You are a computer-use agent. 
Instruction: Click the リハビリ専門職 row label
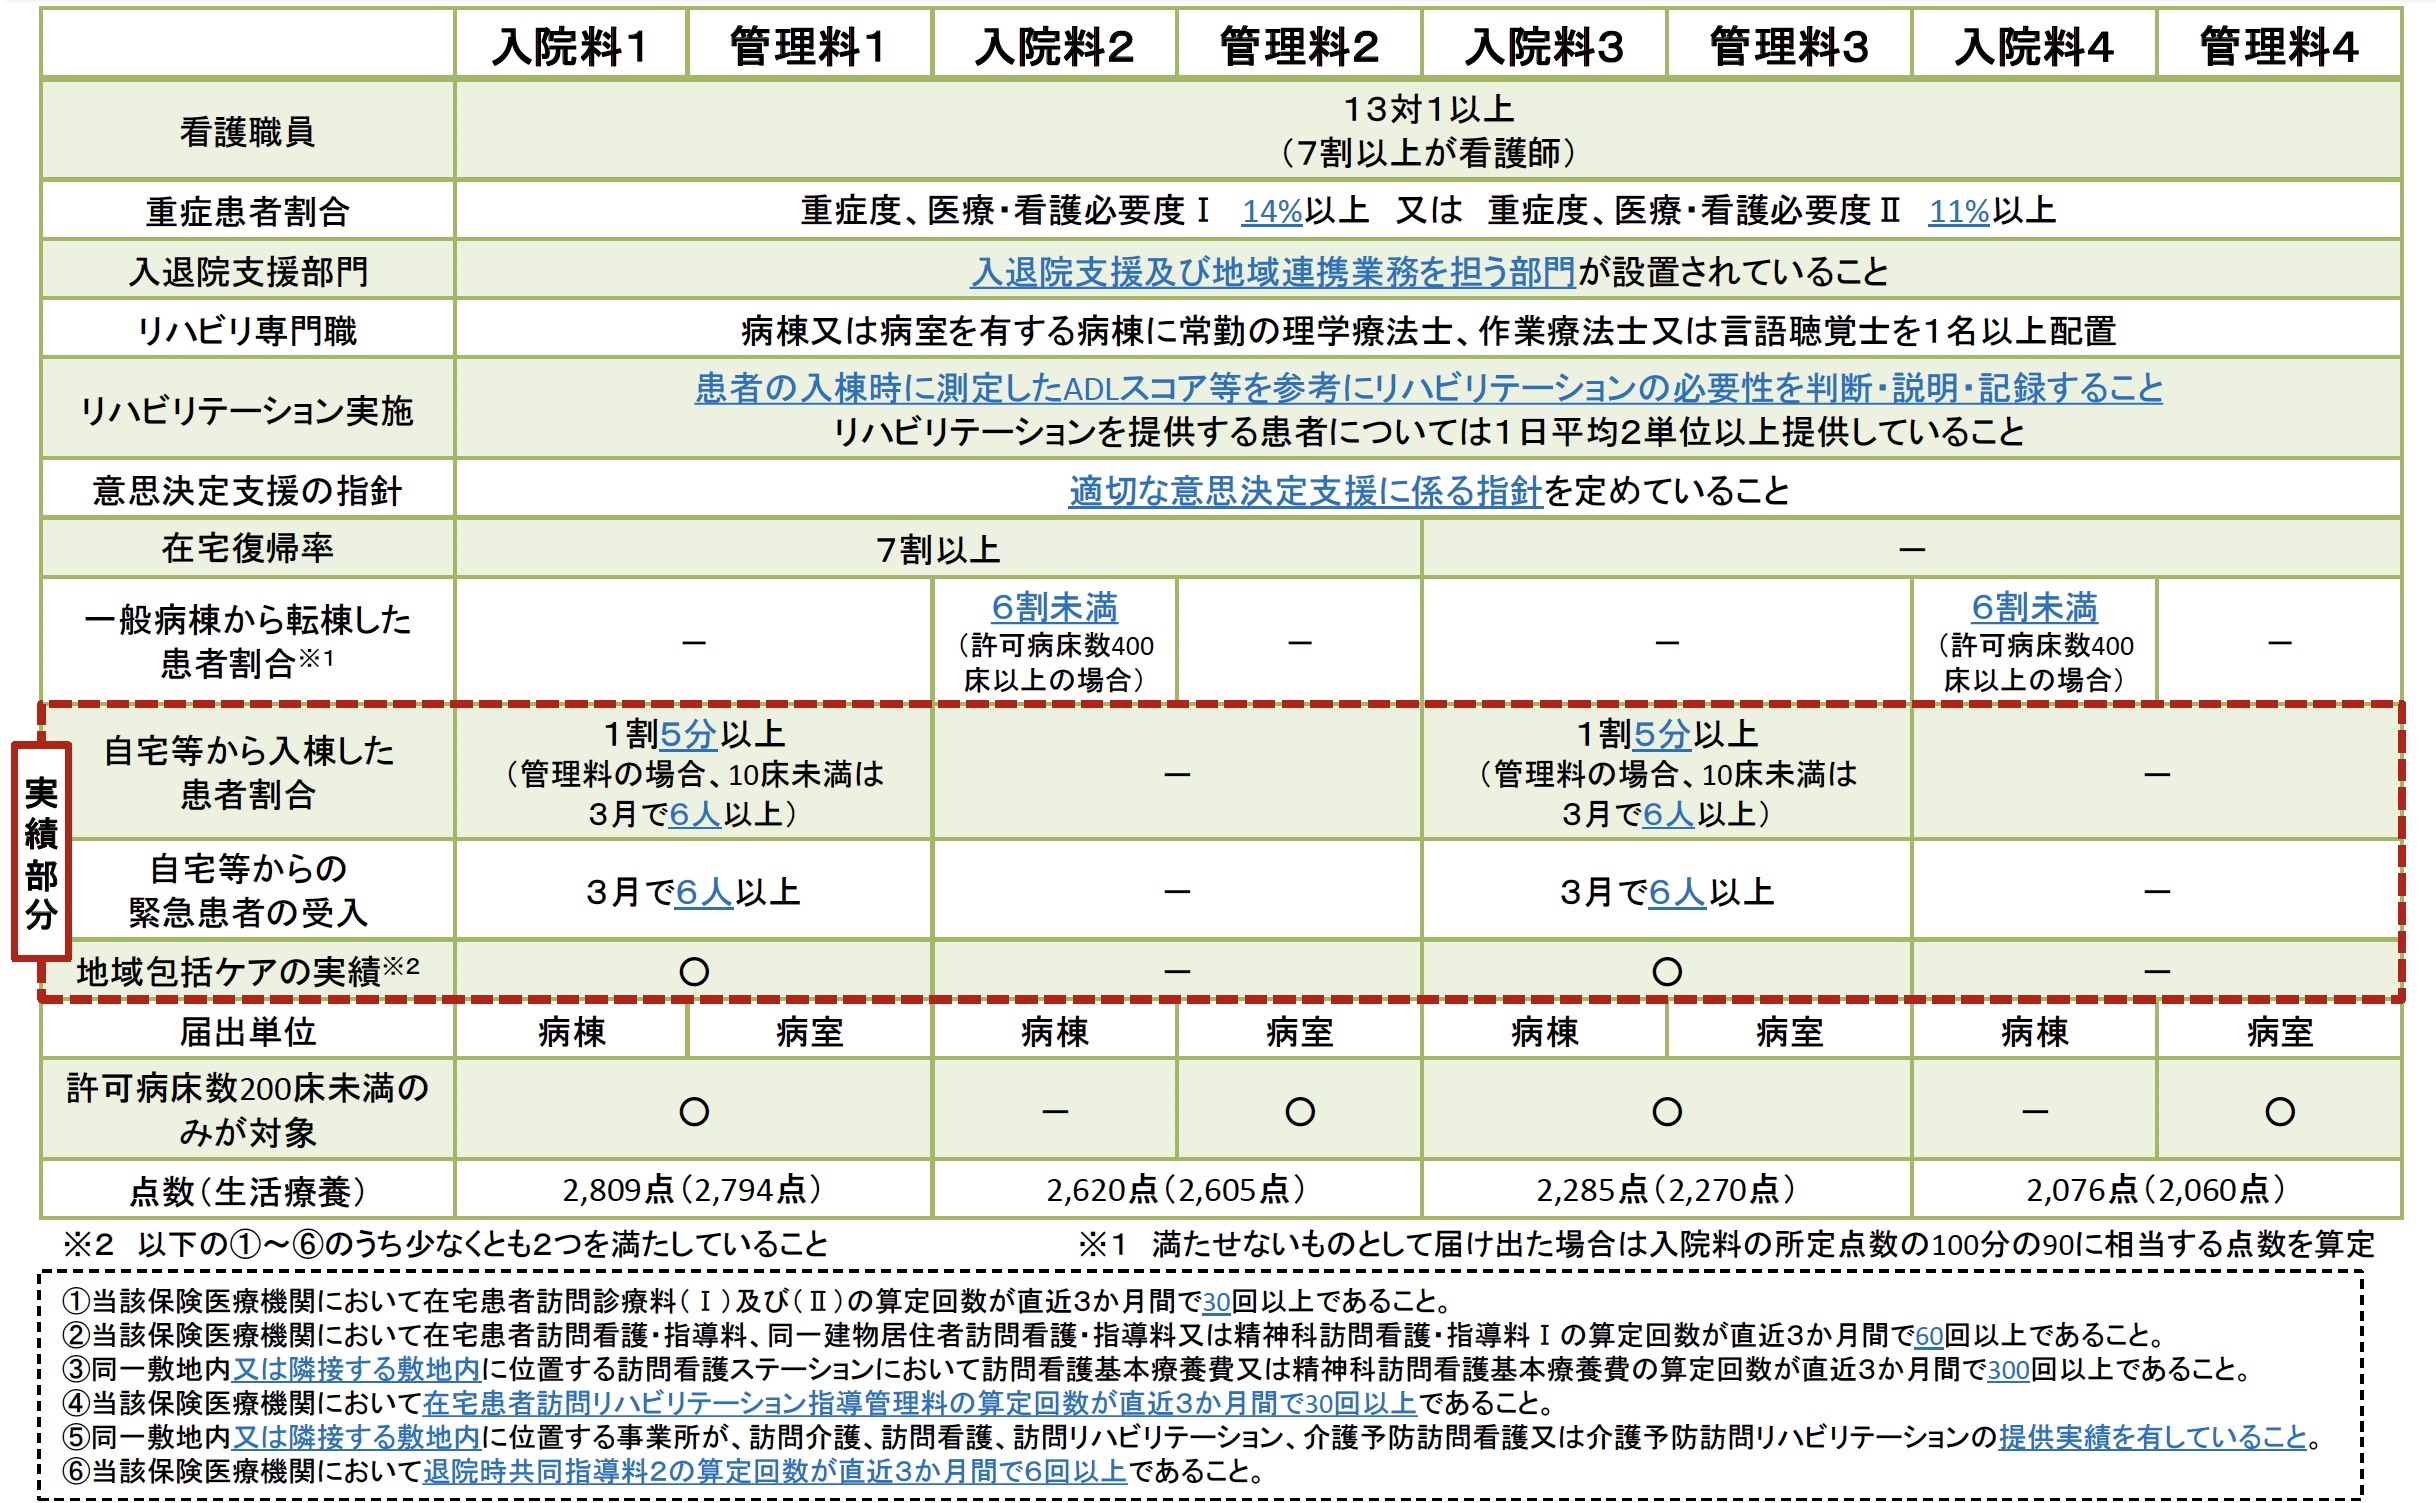click(247, 330)
